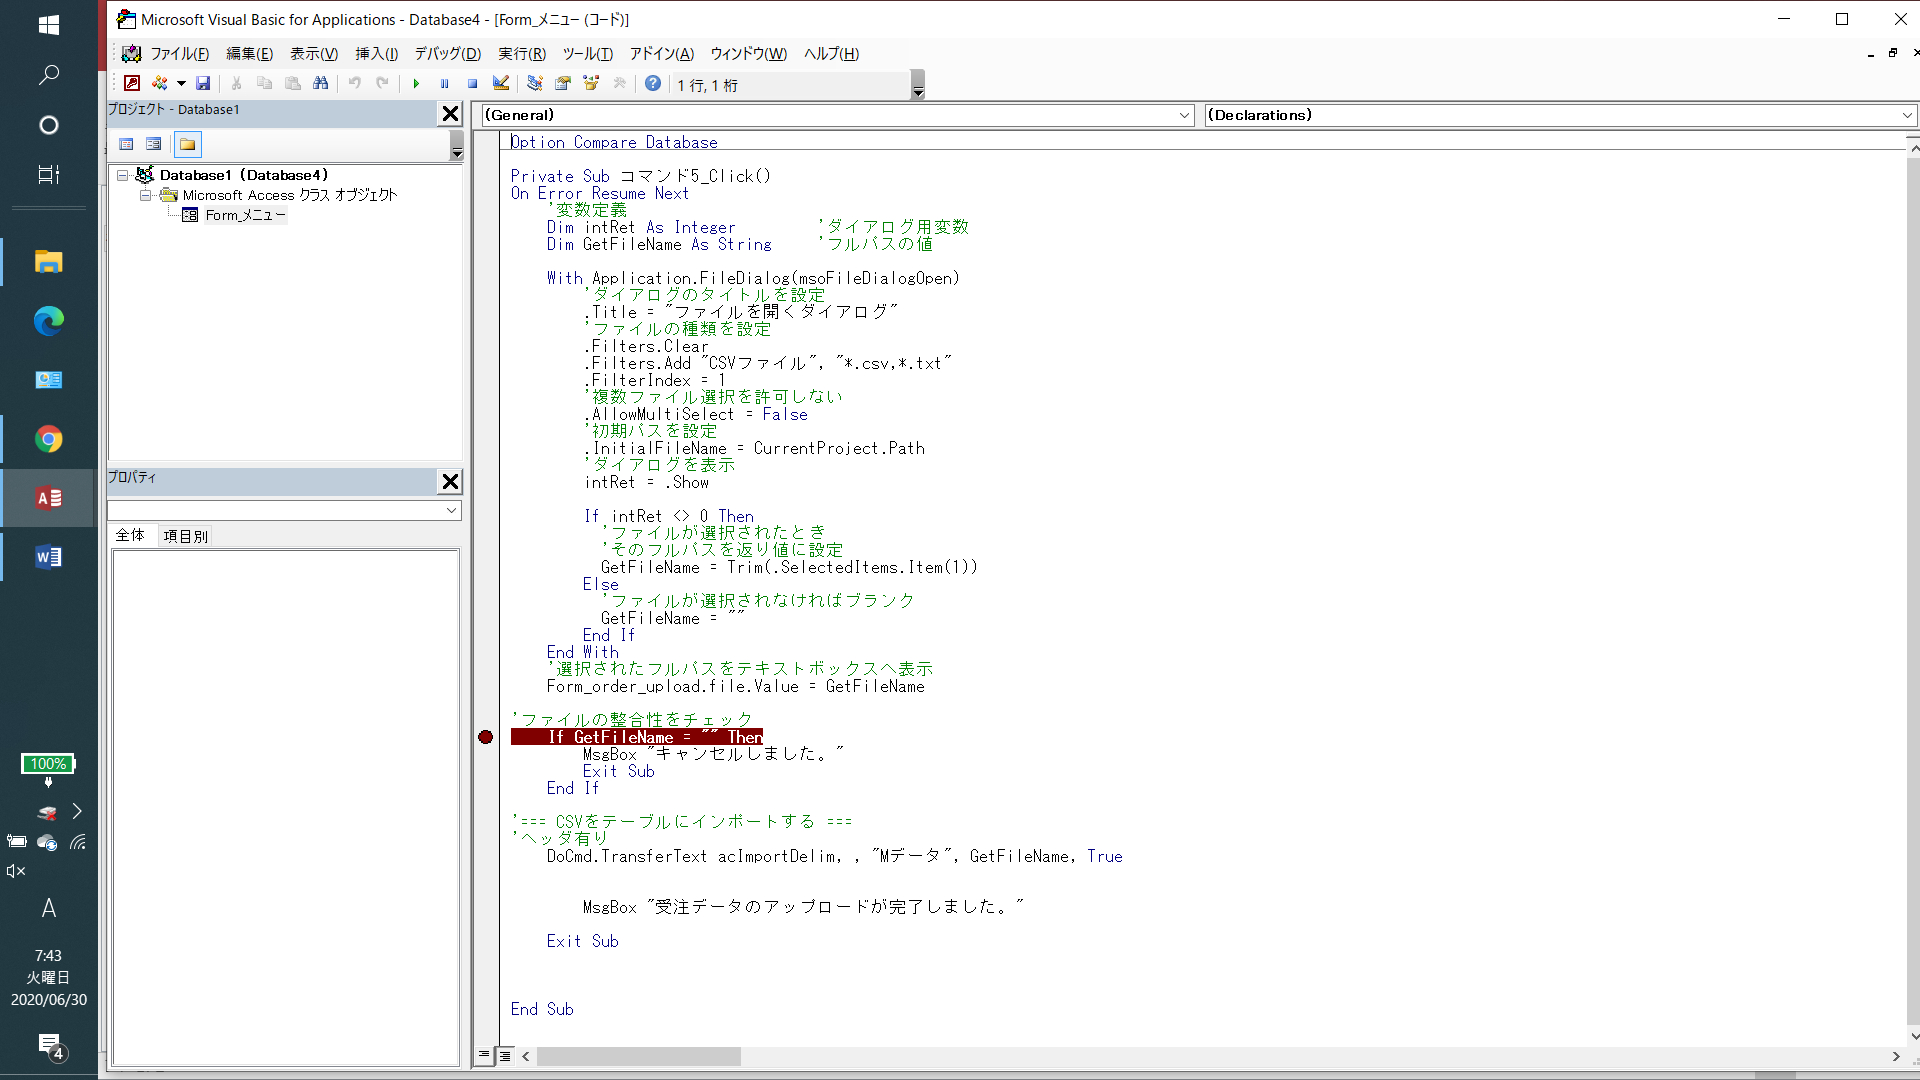This screenshot has height=1080, width=1920.
Task: Open Find with the binoculars icon
Action: 321,84
